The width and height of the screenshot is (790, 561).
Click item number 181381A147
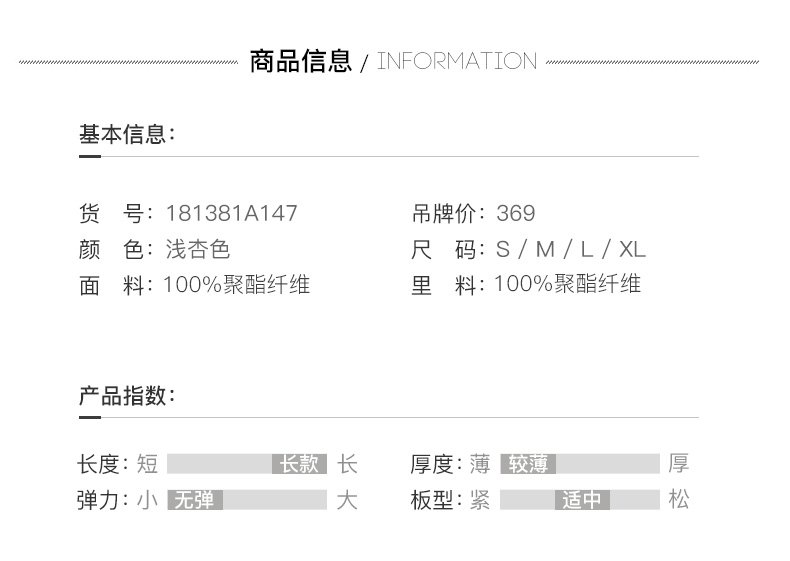(231, 213)
